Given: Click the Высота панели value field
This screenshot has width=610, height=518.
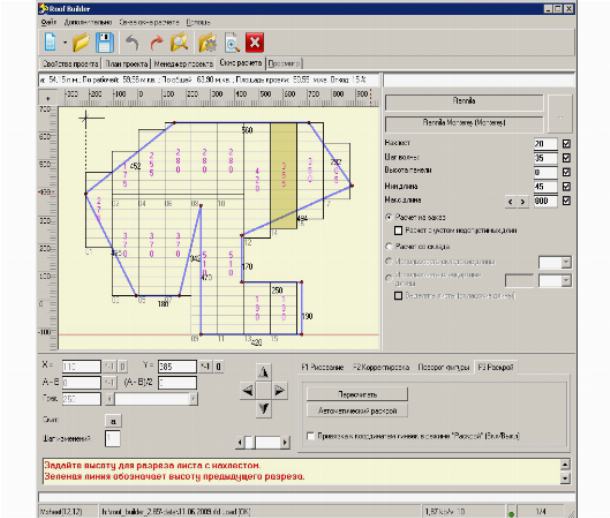Looking at the screenshot, I should [x=545, y=172].
